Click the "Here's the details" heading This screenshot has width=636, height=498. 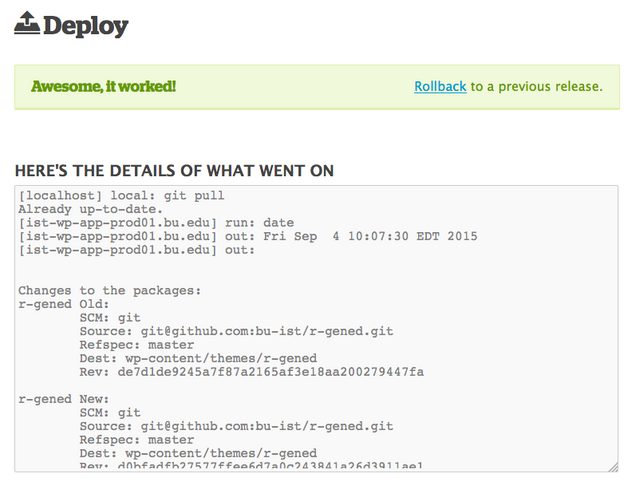click(174, 171)
